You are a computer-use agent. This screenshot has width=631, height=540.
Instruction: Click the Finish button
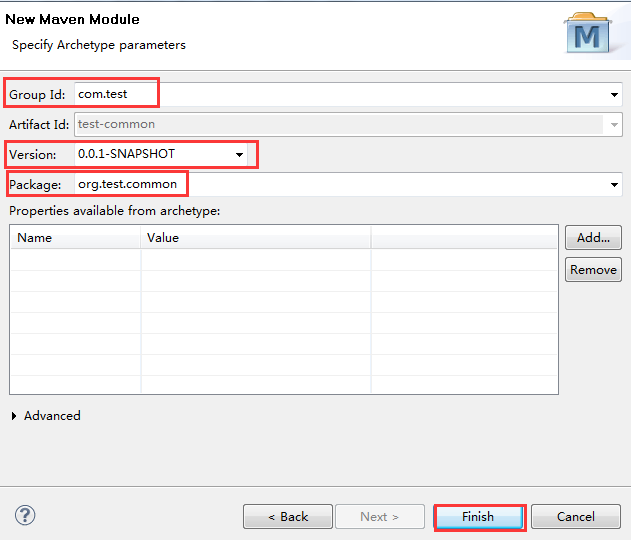pyautogui.click(x=479, y=517)
